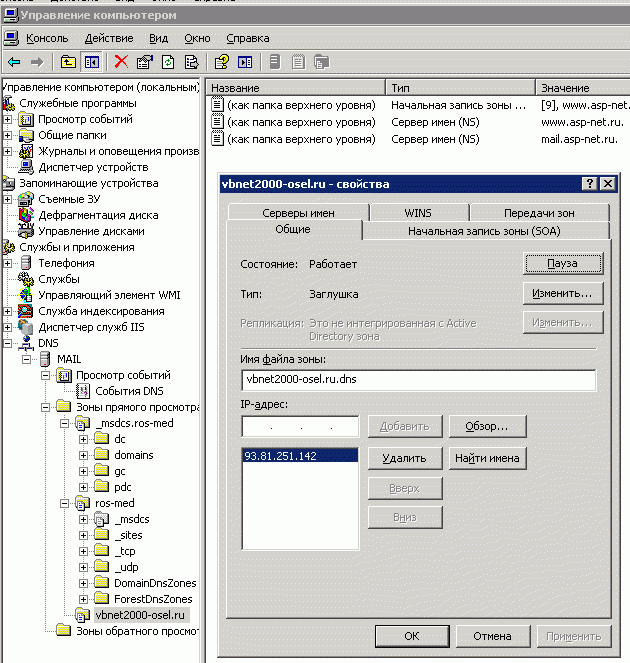
Task: Click the new record document toolbar icon
Action: pos(298,62)
